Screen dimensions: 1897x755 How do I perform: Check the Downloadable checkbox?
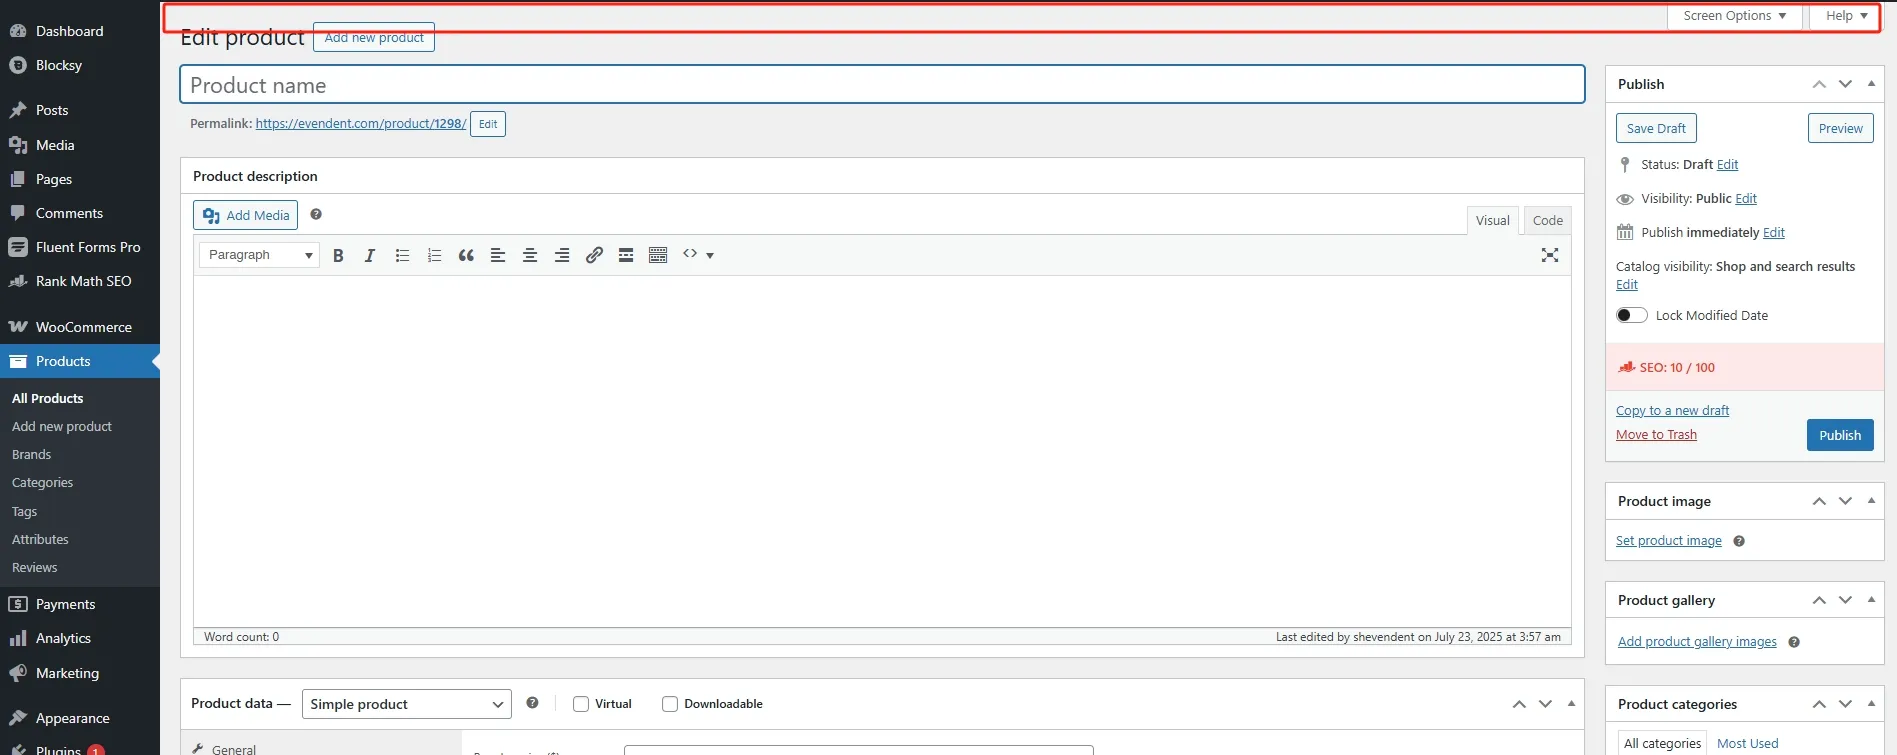pyautogui.click(x=670, y=704)
